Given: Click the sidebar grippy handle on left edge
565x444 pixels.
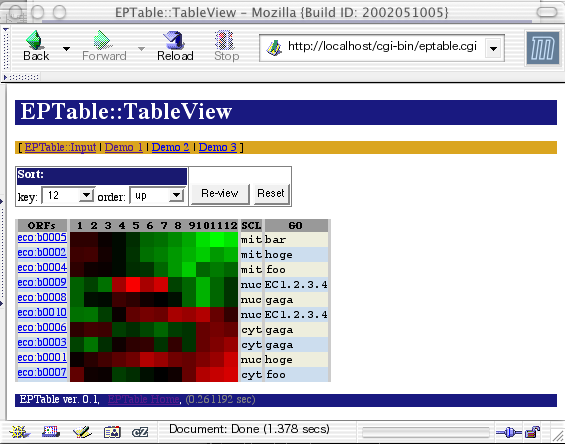Looking at the screenshot, I should 2,252.
